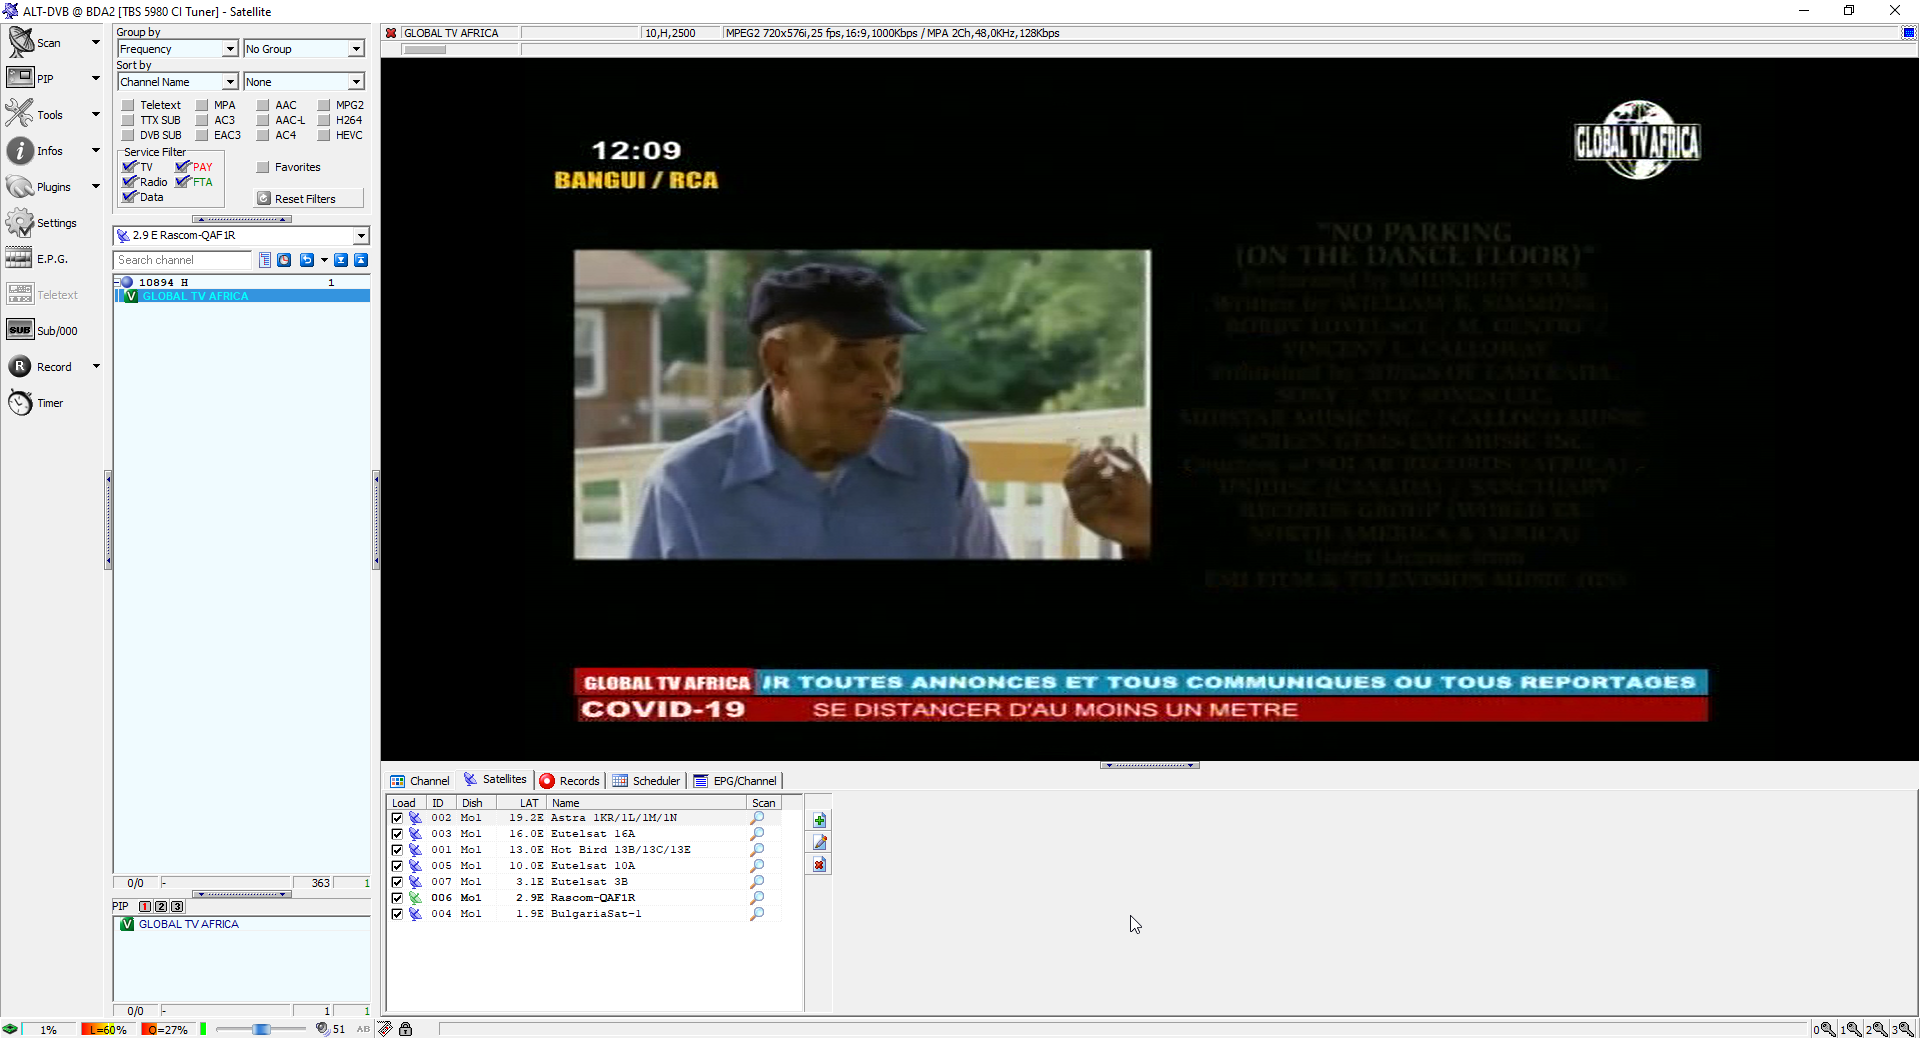The width and height of the screenshot is (1920, 1038).
Task: Click the Record icon
Action: (x=20, y=366)
